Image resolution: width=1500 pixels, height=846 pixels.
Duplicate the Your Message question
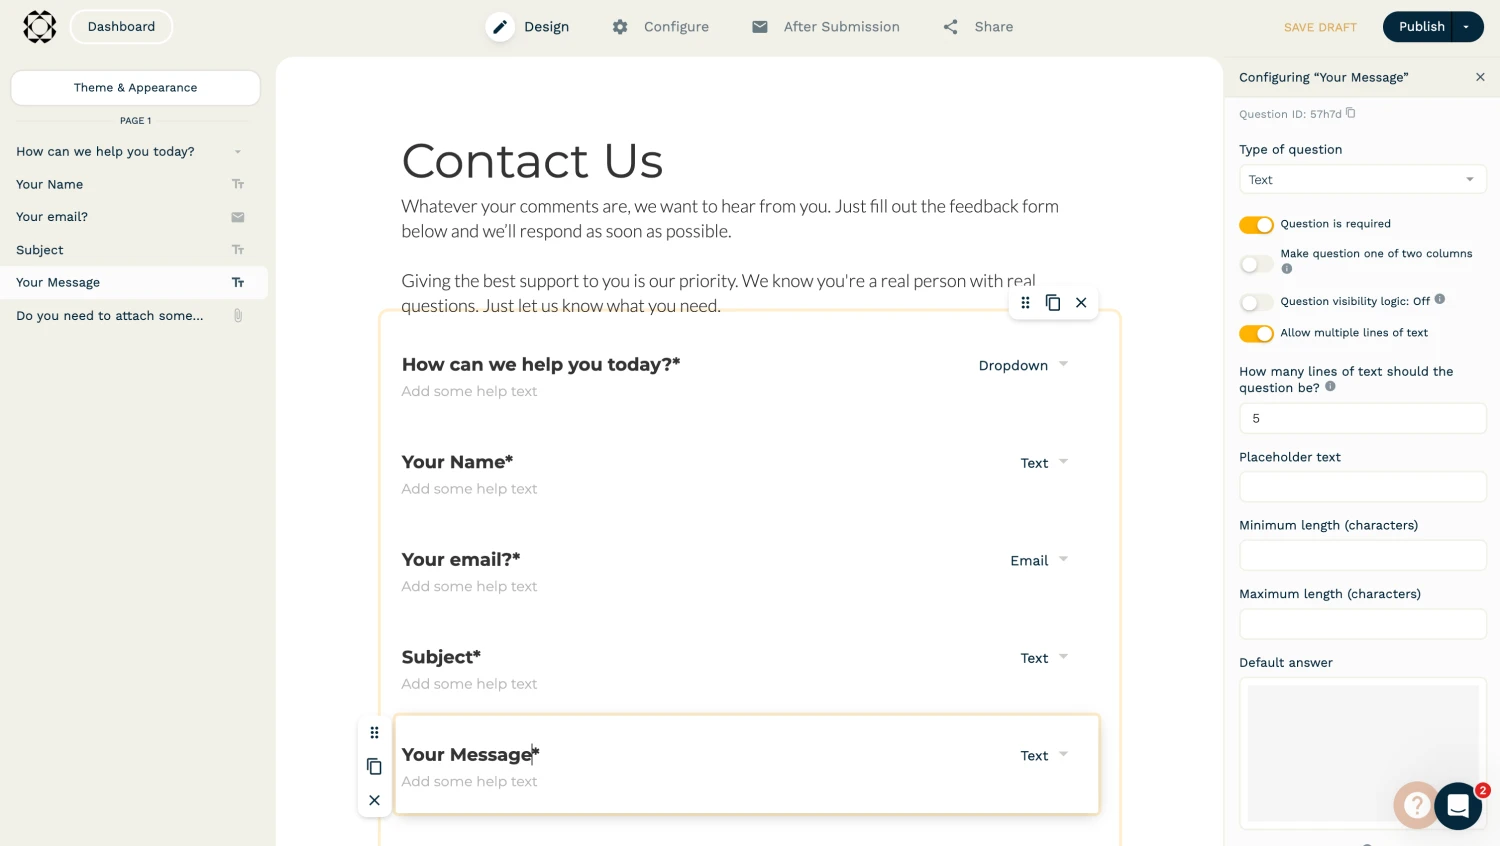point(374,767)
